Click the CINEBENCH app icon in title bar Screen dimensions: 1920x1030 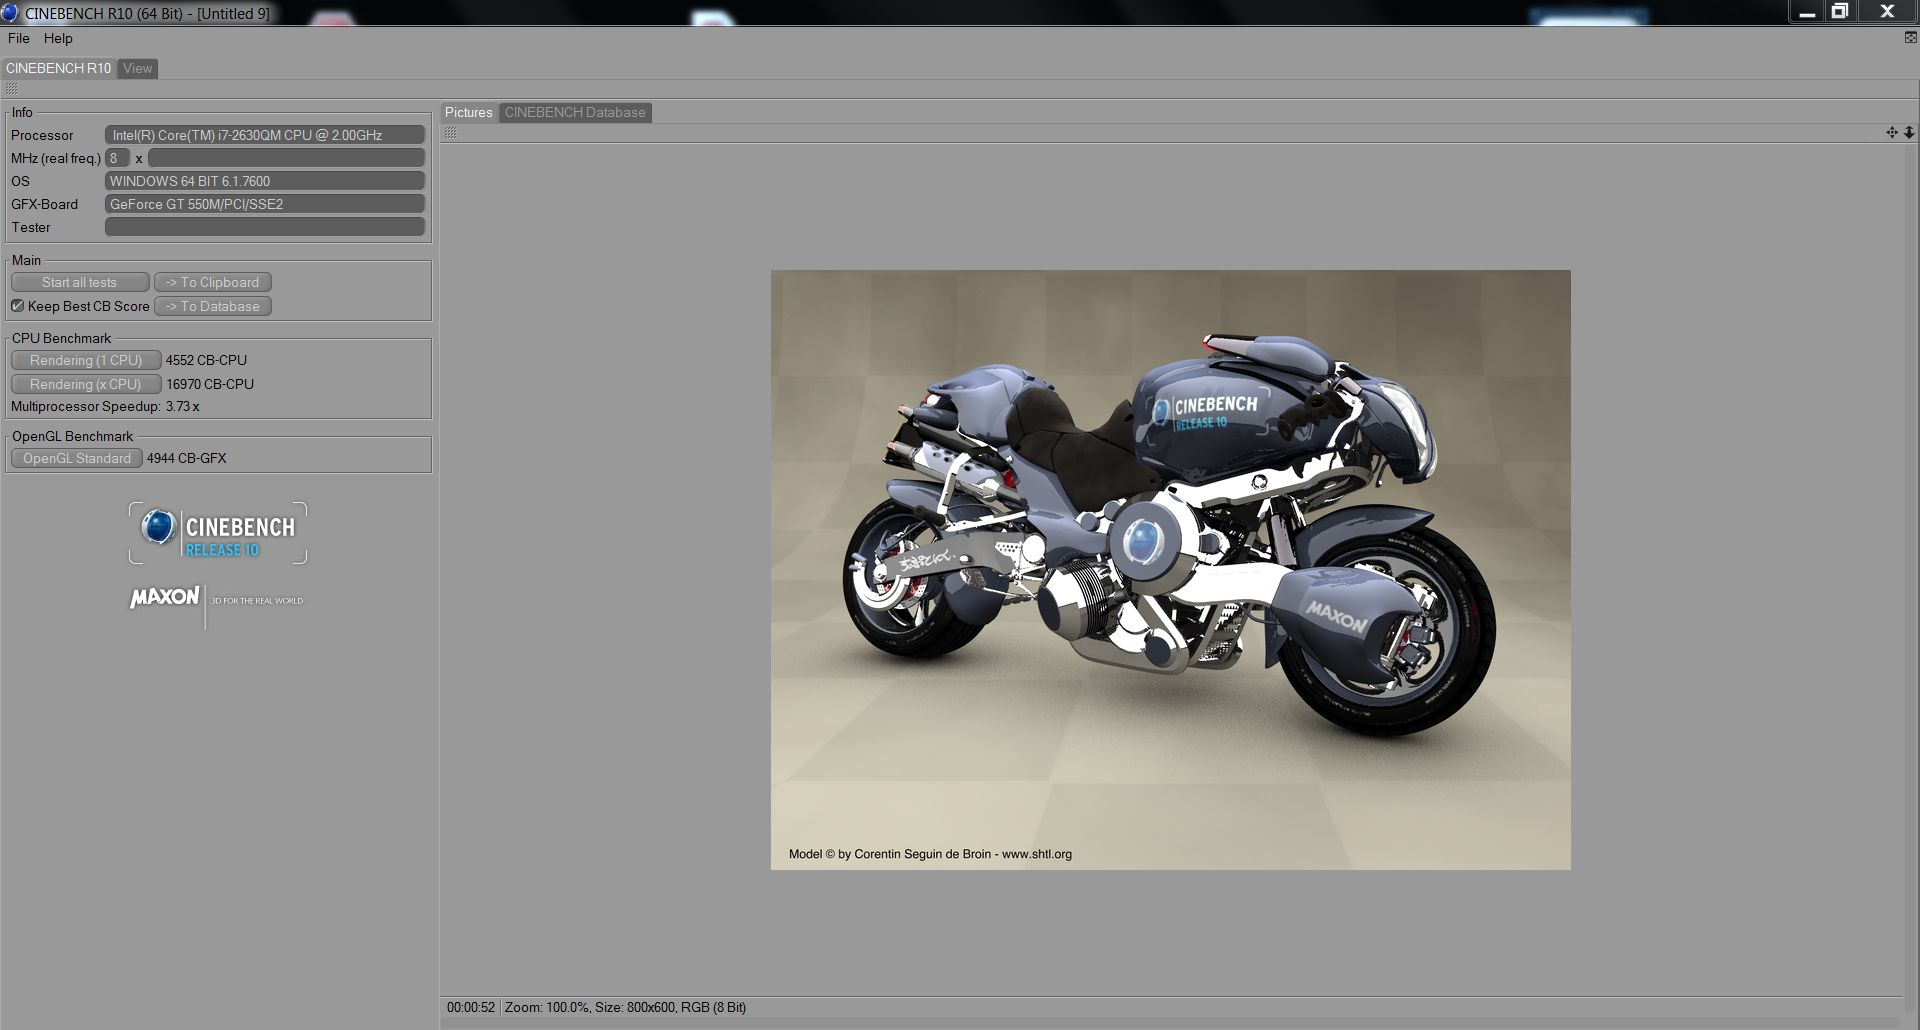(x=10, y=13)
